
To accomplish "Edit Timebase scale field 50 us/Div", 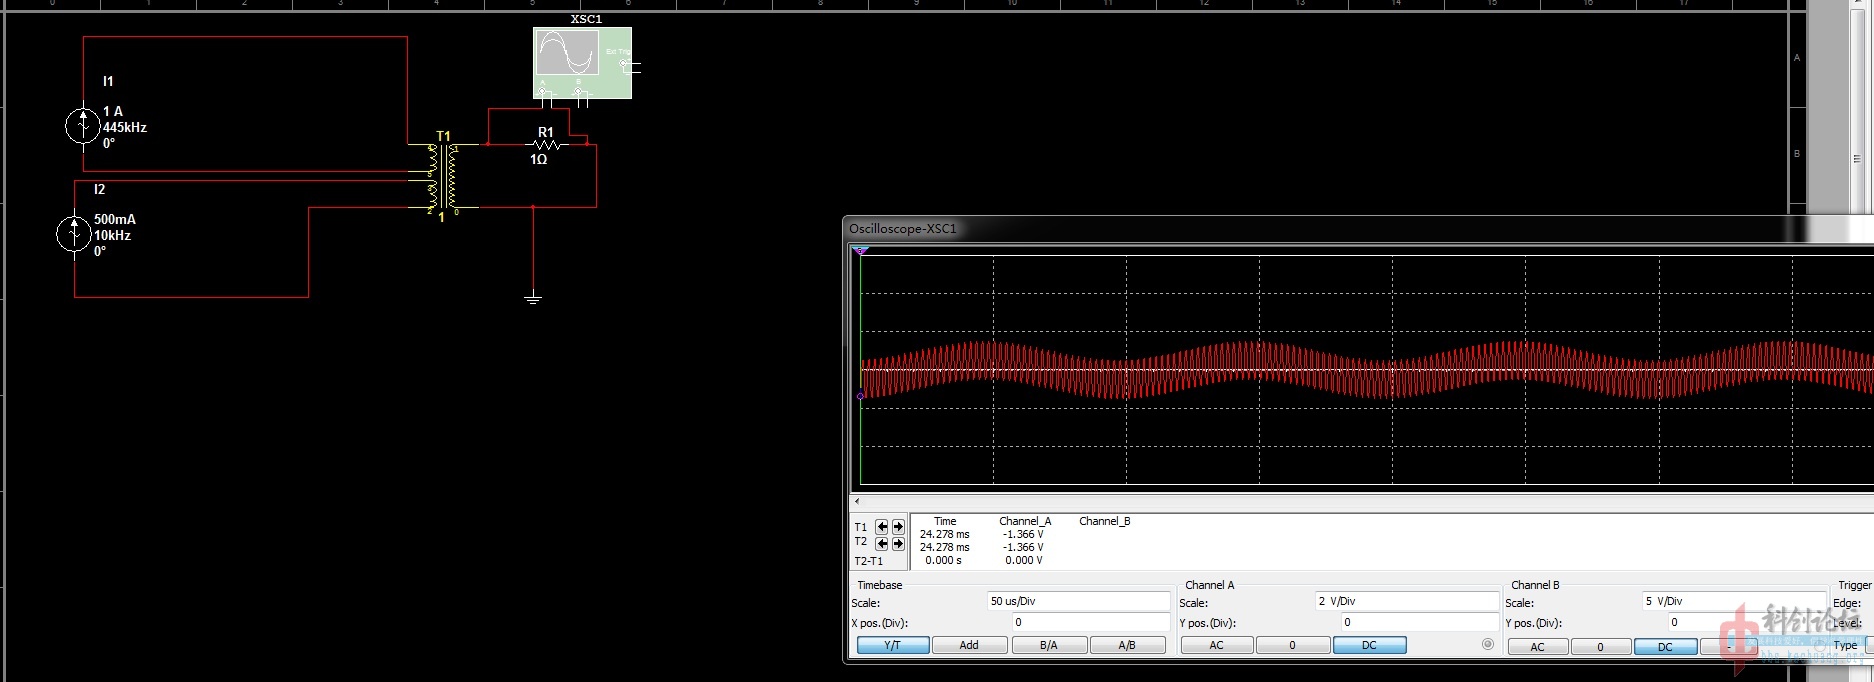I will point(1078,601).
